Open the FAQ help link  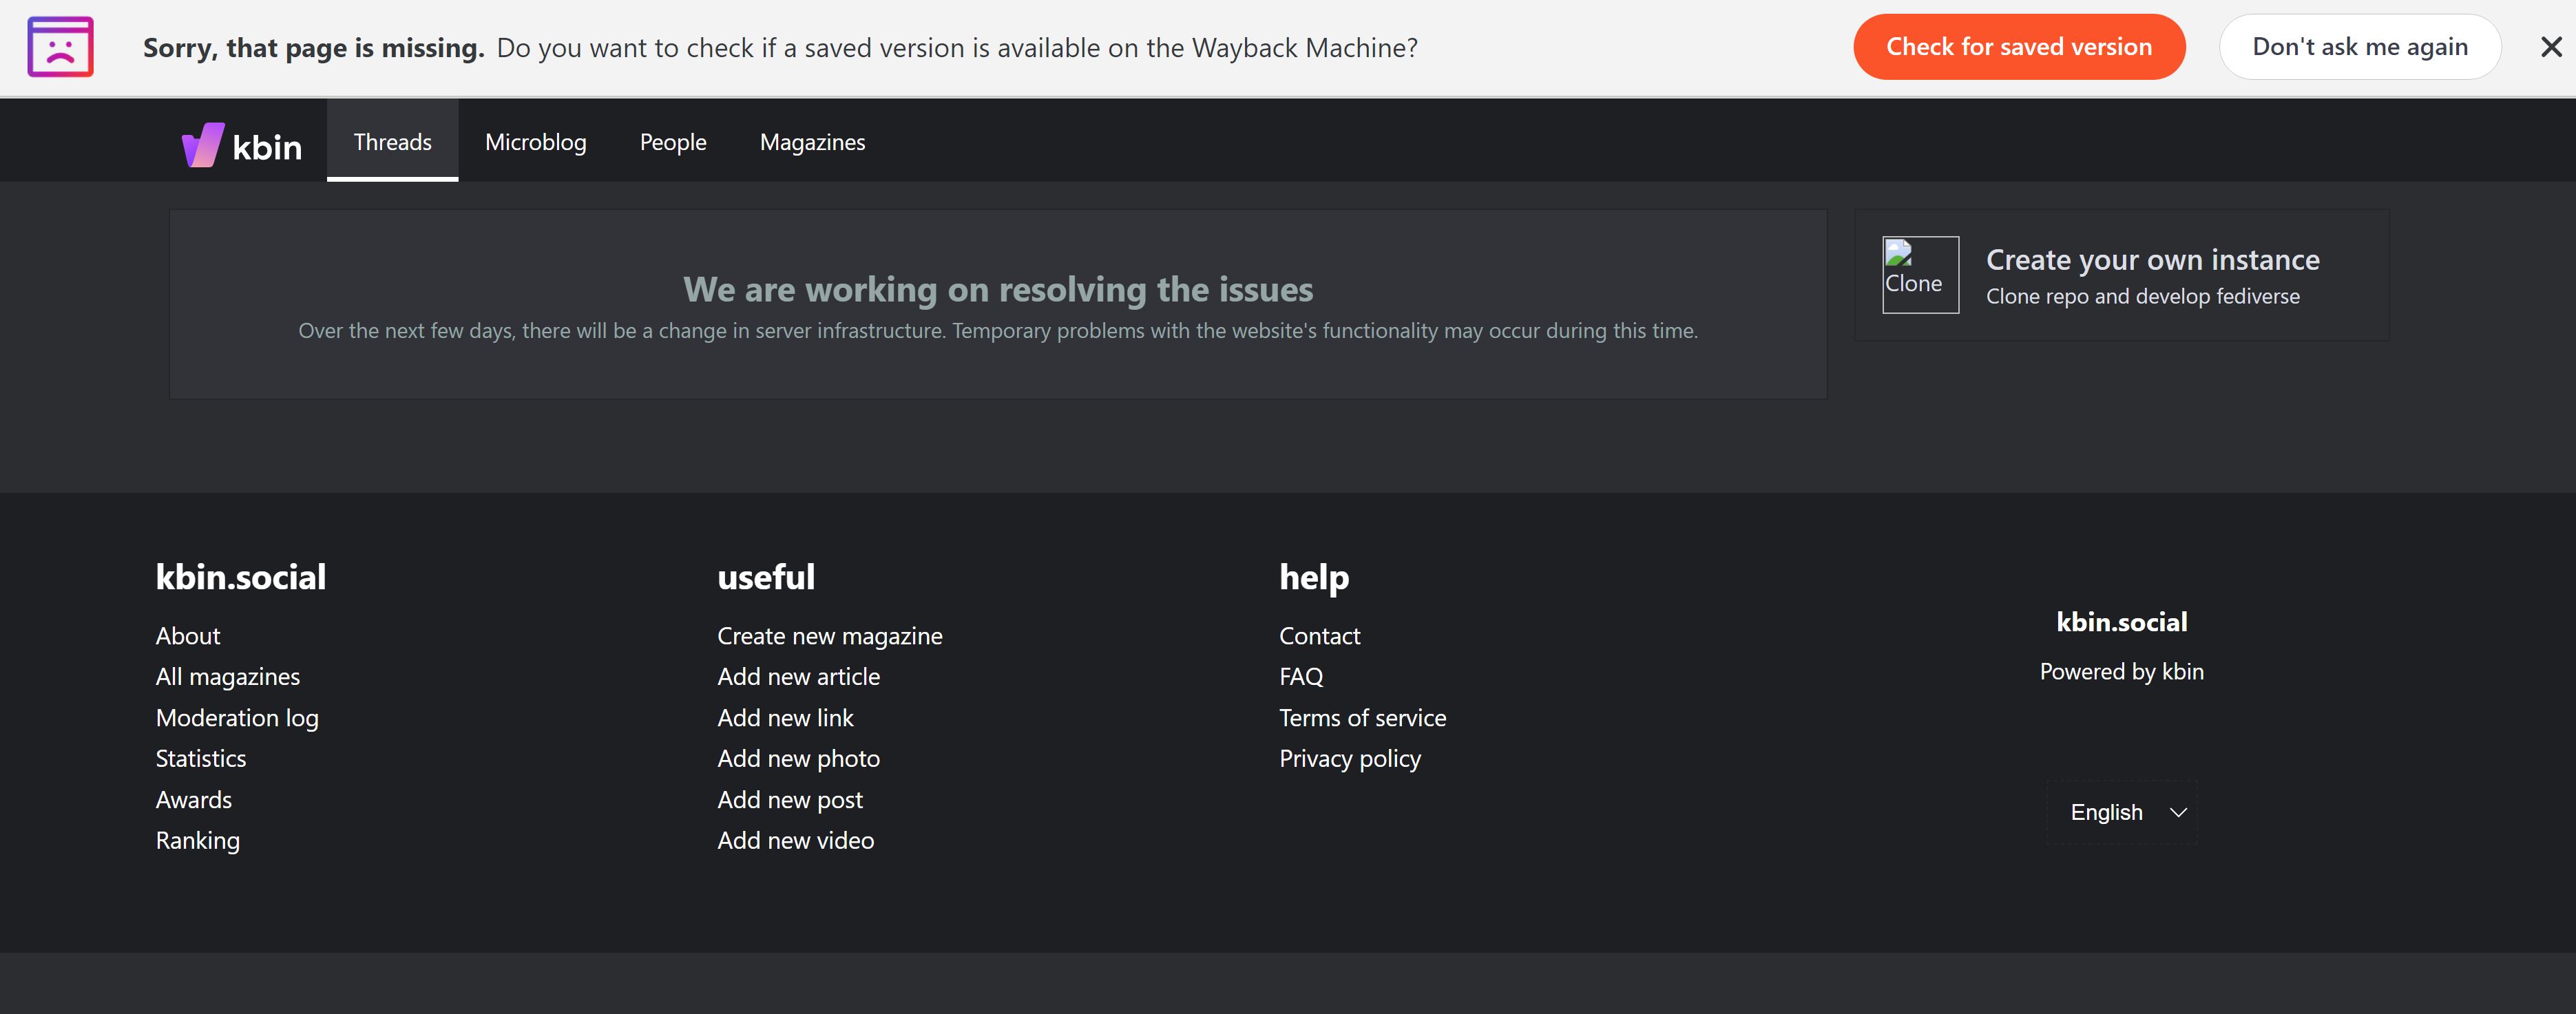coord(1300,677)
